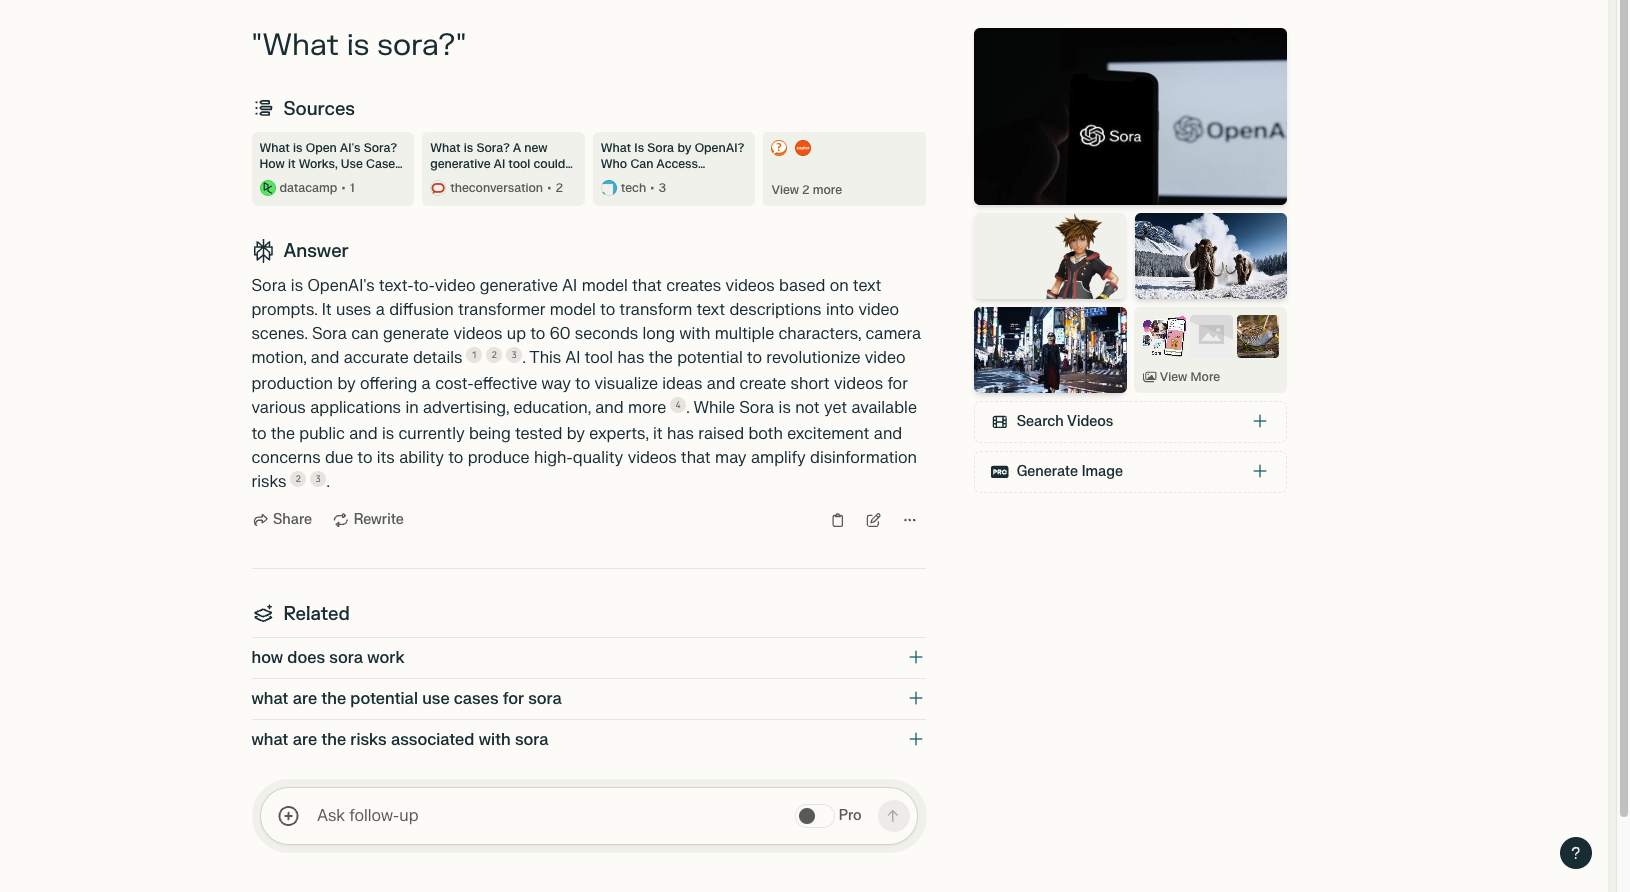Click the circled plus attach icon
Viewport: 1630px width, 892px height.
click(289, 816)
